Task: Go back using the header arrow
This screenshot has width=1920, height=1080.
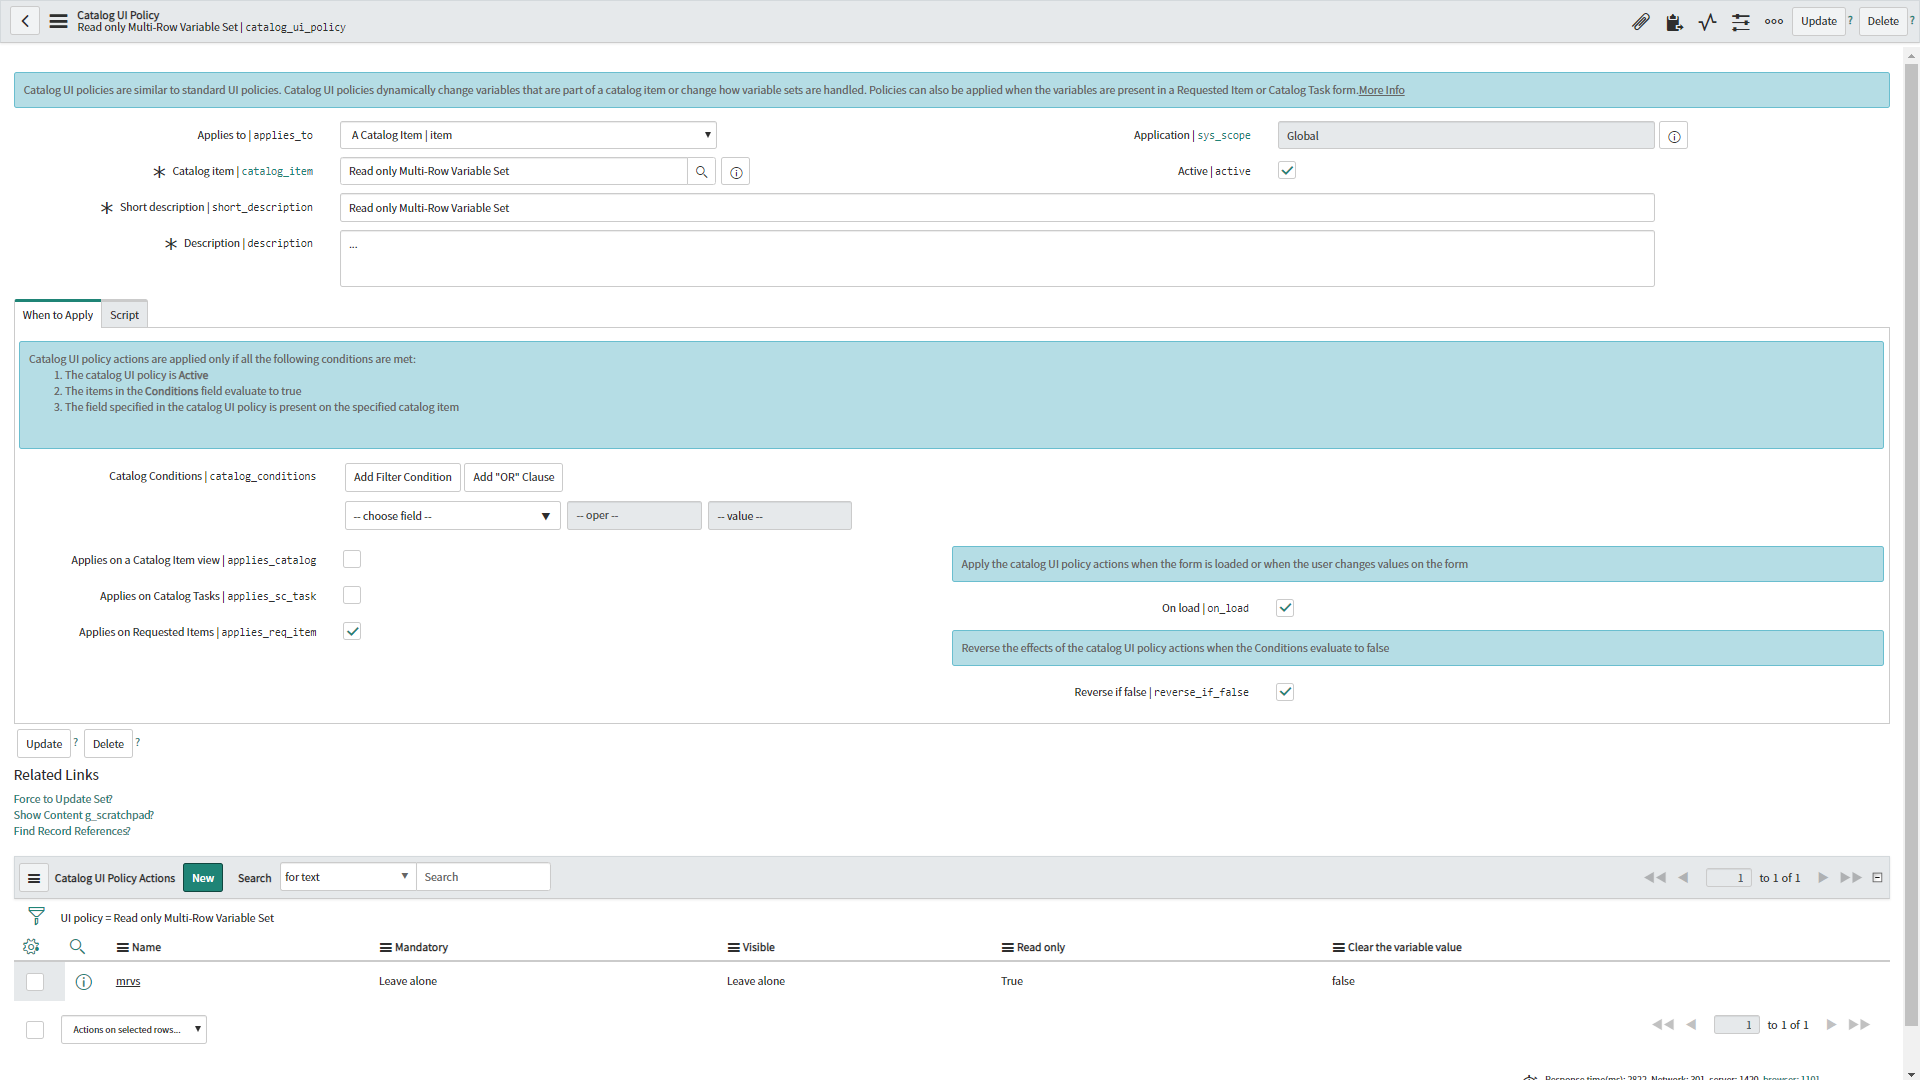Action: 25,21
